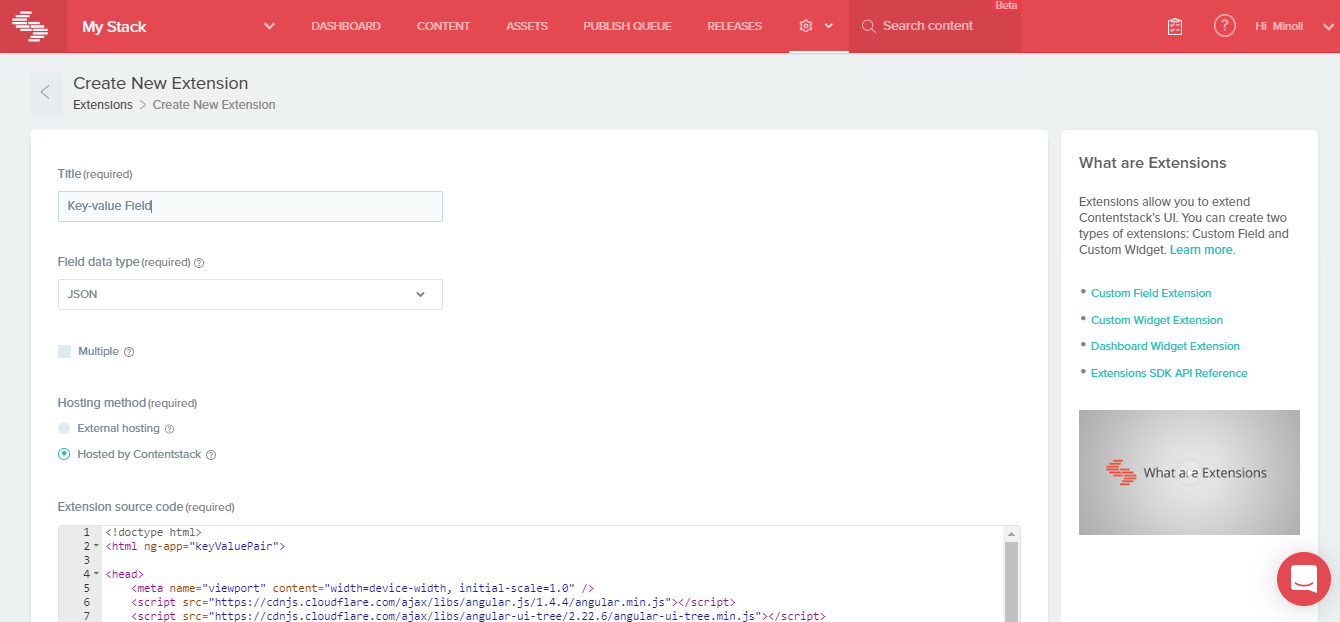
Task: Click the Extension source code label
Action: coord(146,507)
